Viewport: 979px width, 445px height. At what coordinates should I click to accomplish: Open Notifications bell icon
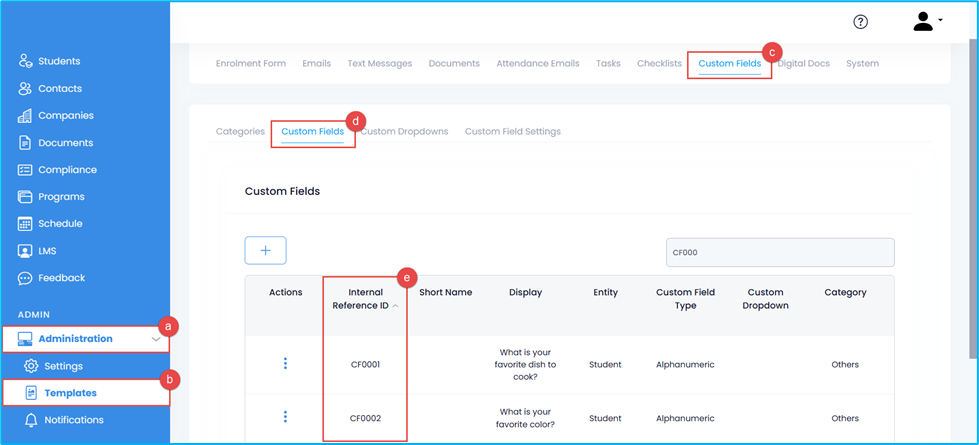tap(31, 420)
